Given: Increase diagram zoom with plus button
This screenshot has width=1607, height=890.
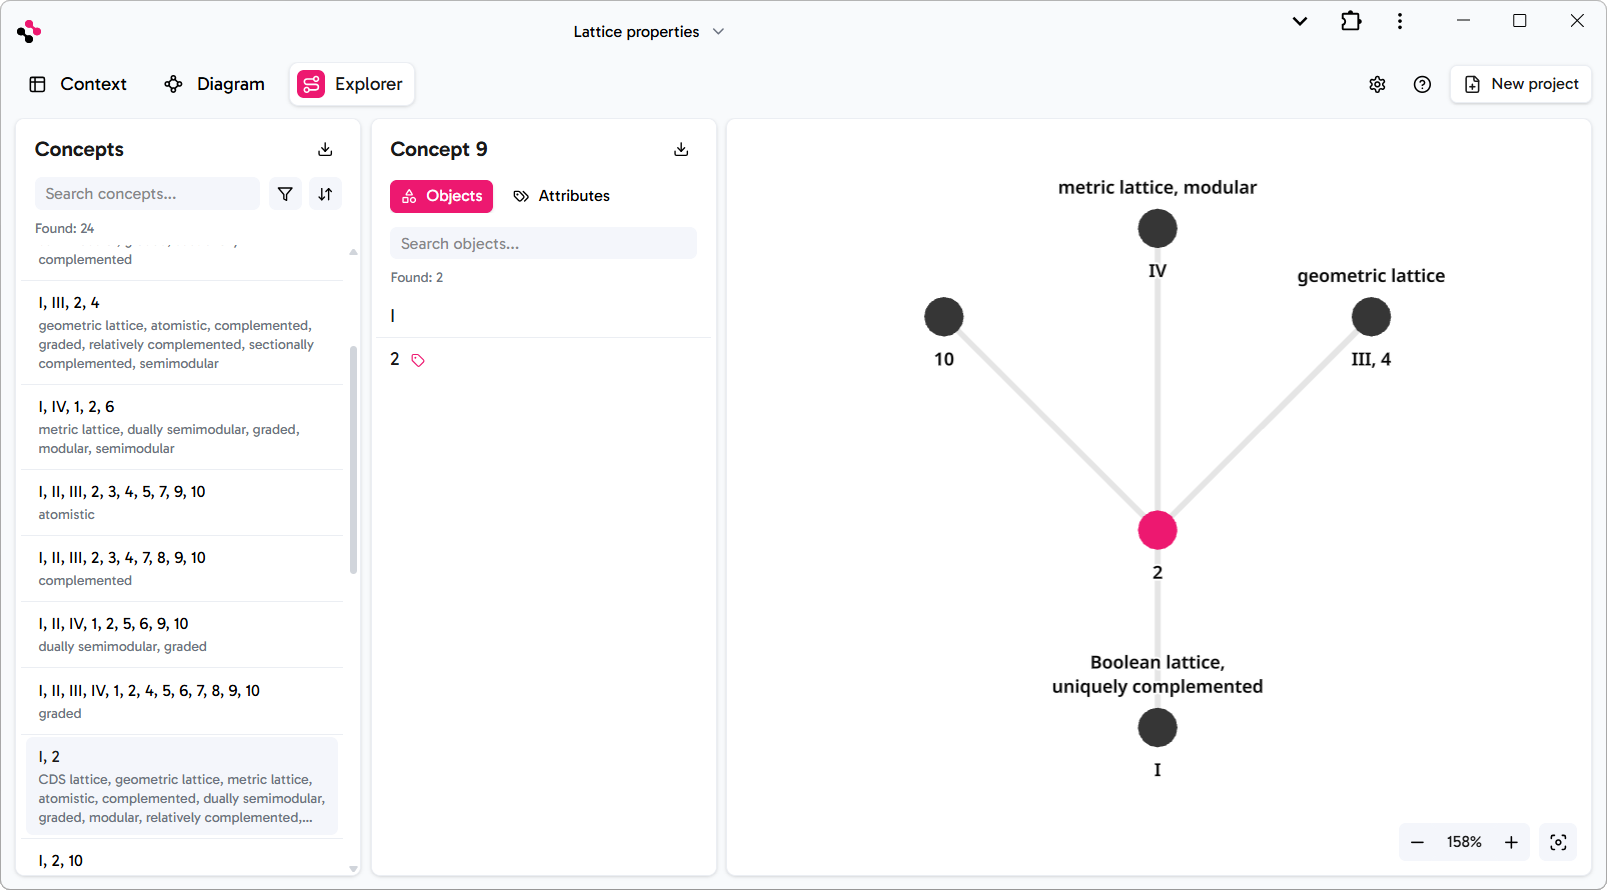Looking at the screenshot, I should 1511,842.
